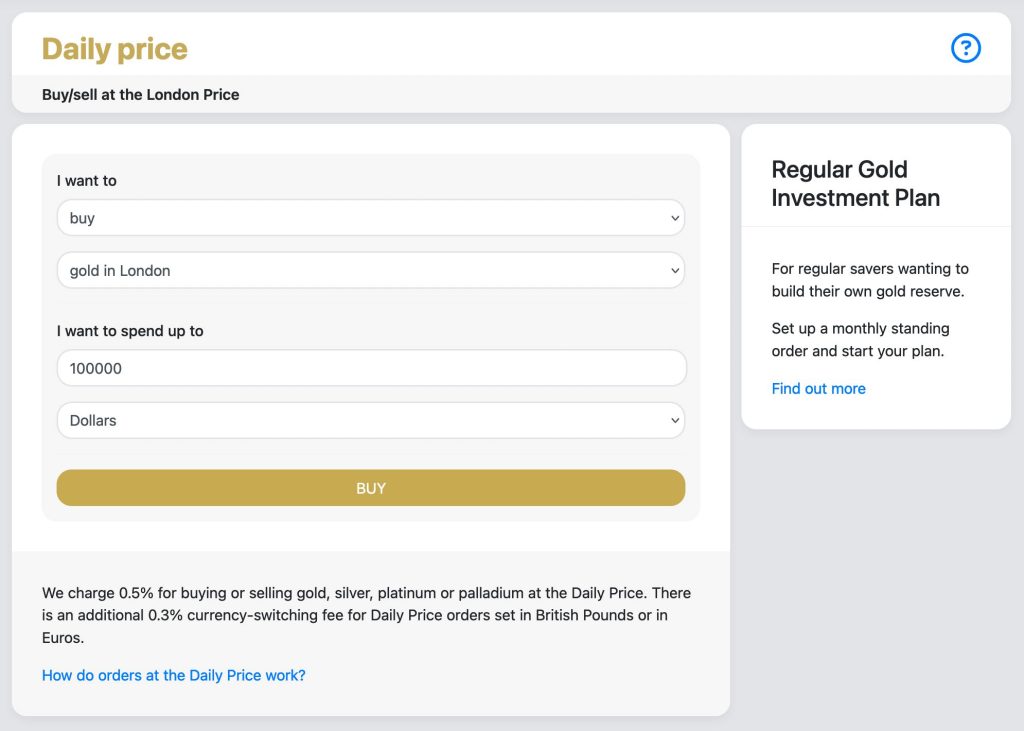The image size is (1024, 731).
Task: Click the 'Daily price' heading
Action: click(115, 49)
